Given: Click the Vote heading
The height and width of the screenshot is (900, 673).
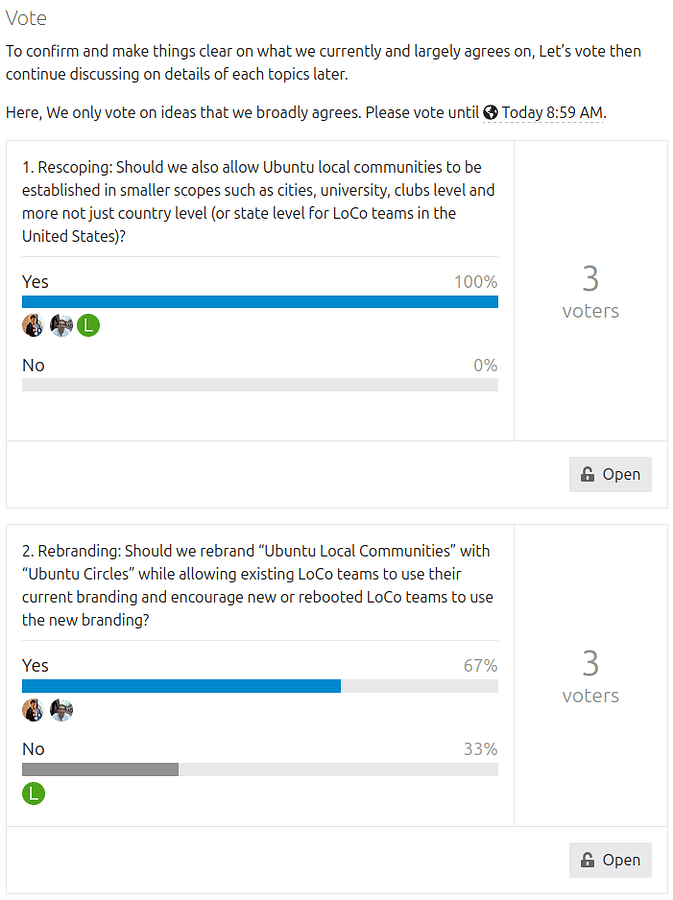Looking at the screenshot, I should point(26,18).
